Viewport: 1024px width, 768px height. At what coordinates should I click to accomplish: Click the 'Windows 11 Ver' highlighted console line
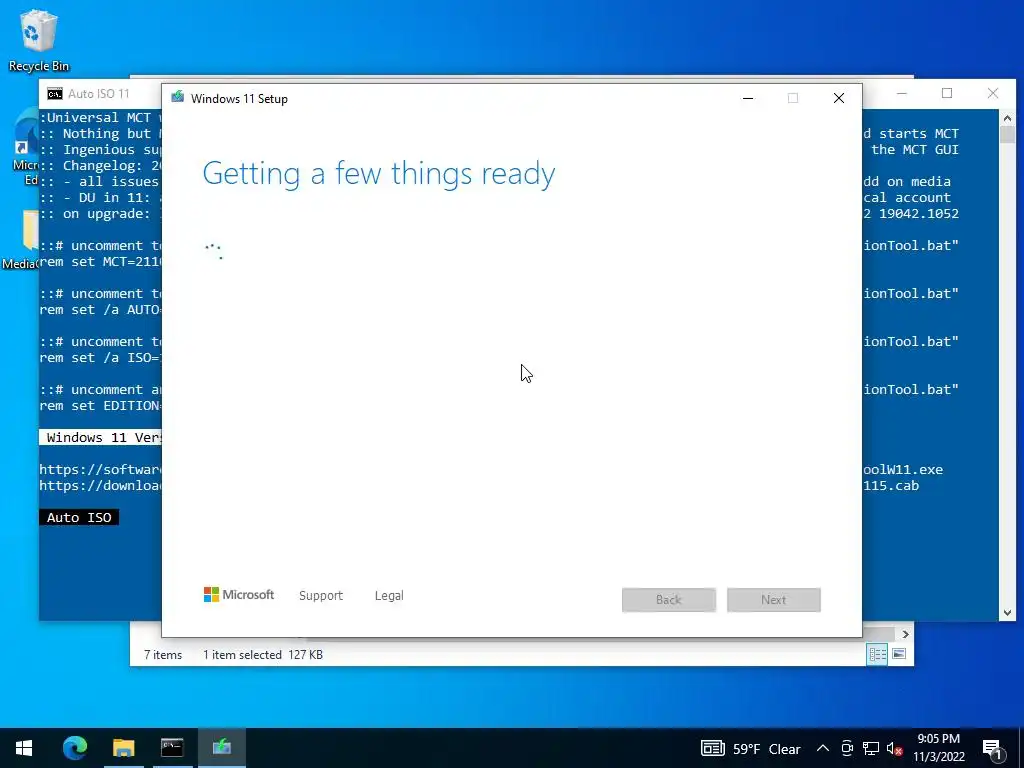(100, 438)
